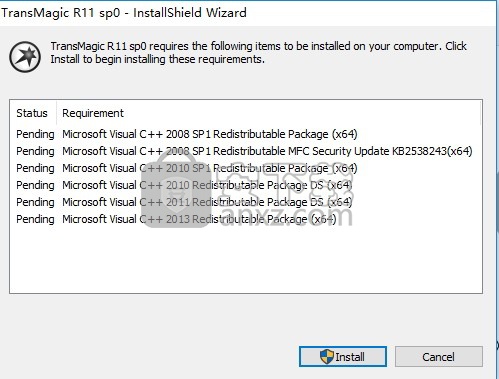The image size is (499, 379).
Task: Click the Requirement column header
Action: [x=93, y=113]
